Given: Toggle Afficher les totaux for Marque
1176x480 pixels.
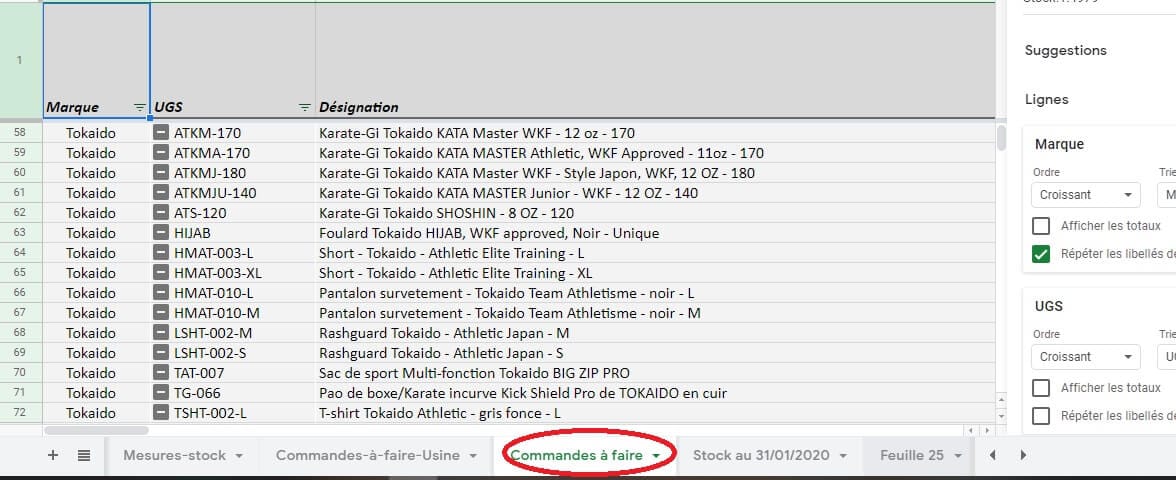Looking at the screenshot, I should click(1041, 226).
